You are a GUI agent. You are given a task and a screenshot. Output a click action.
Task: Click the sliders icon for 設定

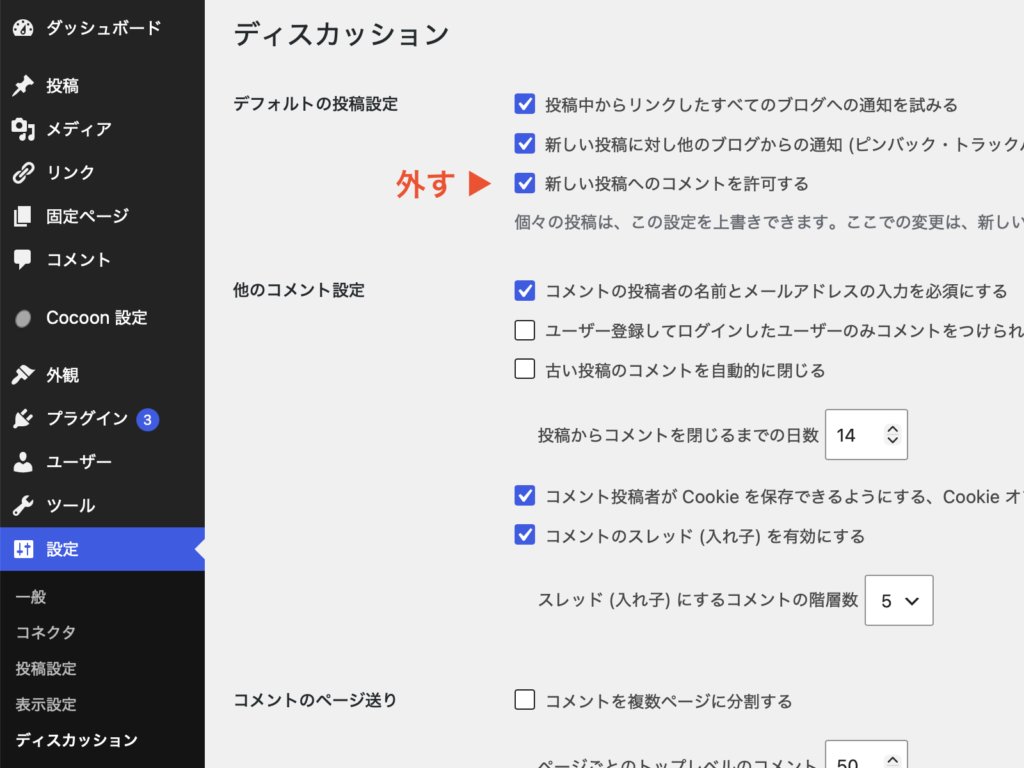tap(24, 549)
